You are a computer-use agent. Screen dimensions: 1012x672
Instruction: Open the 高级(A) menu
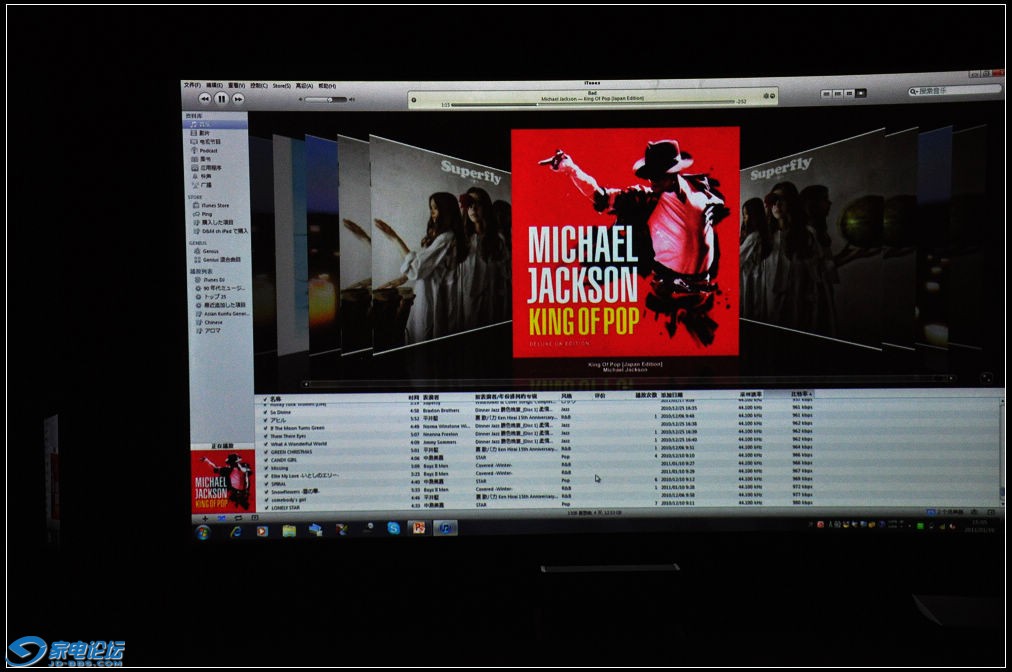(304, 85)
